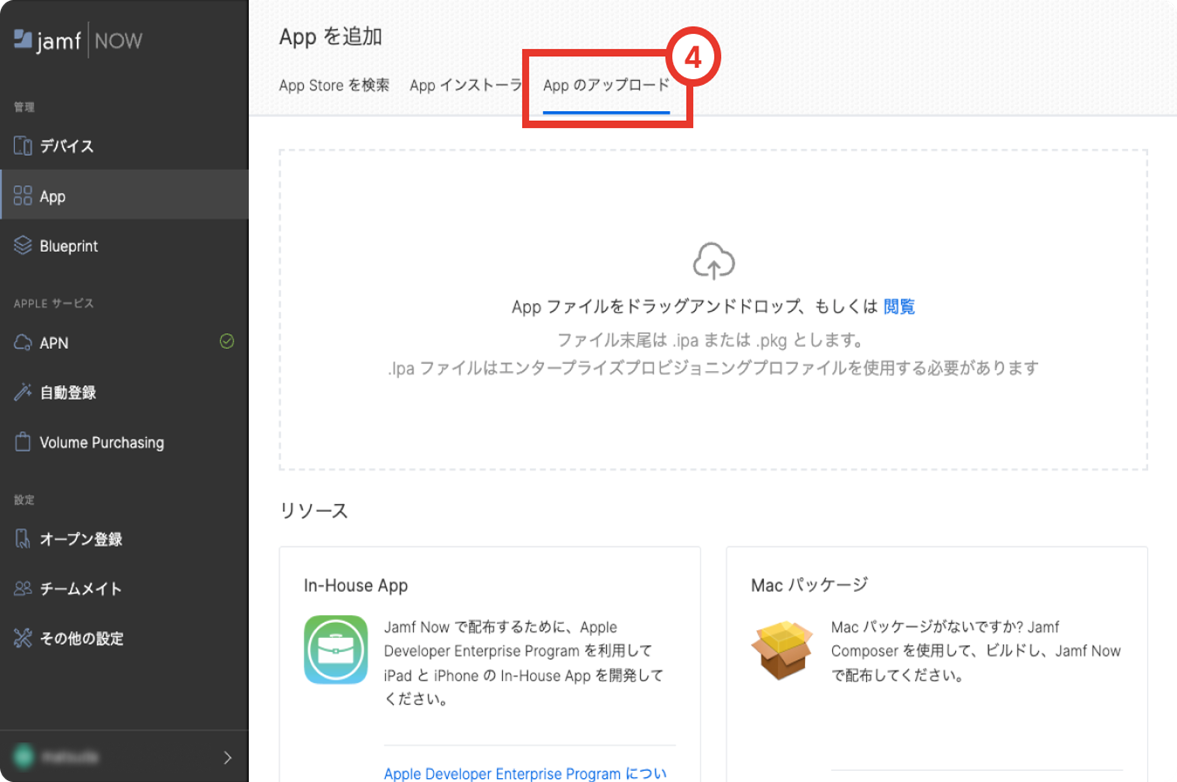
Task: Switch to App インストーラ tab
Action: pos(465,86)
